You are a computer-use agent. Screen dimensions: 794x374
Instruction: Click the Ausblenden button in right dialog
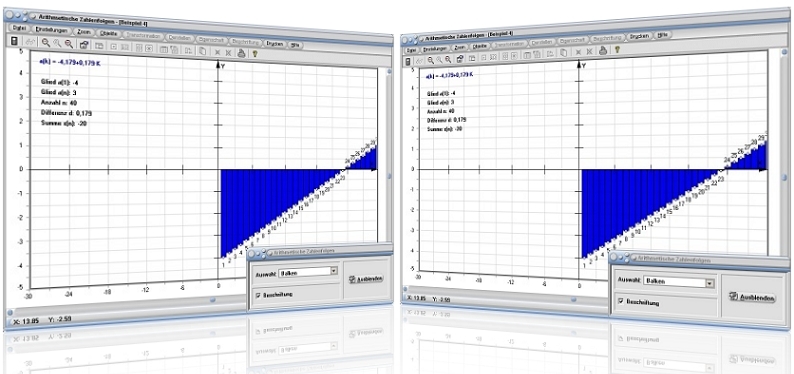click(752, 297)
